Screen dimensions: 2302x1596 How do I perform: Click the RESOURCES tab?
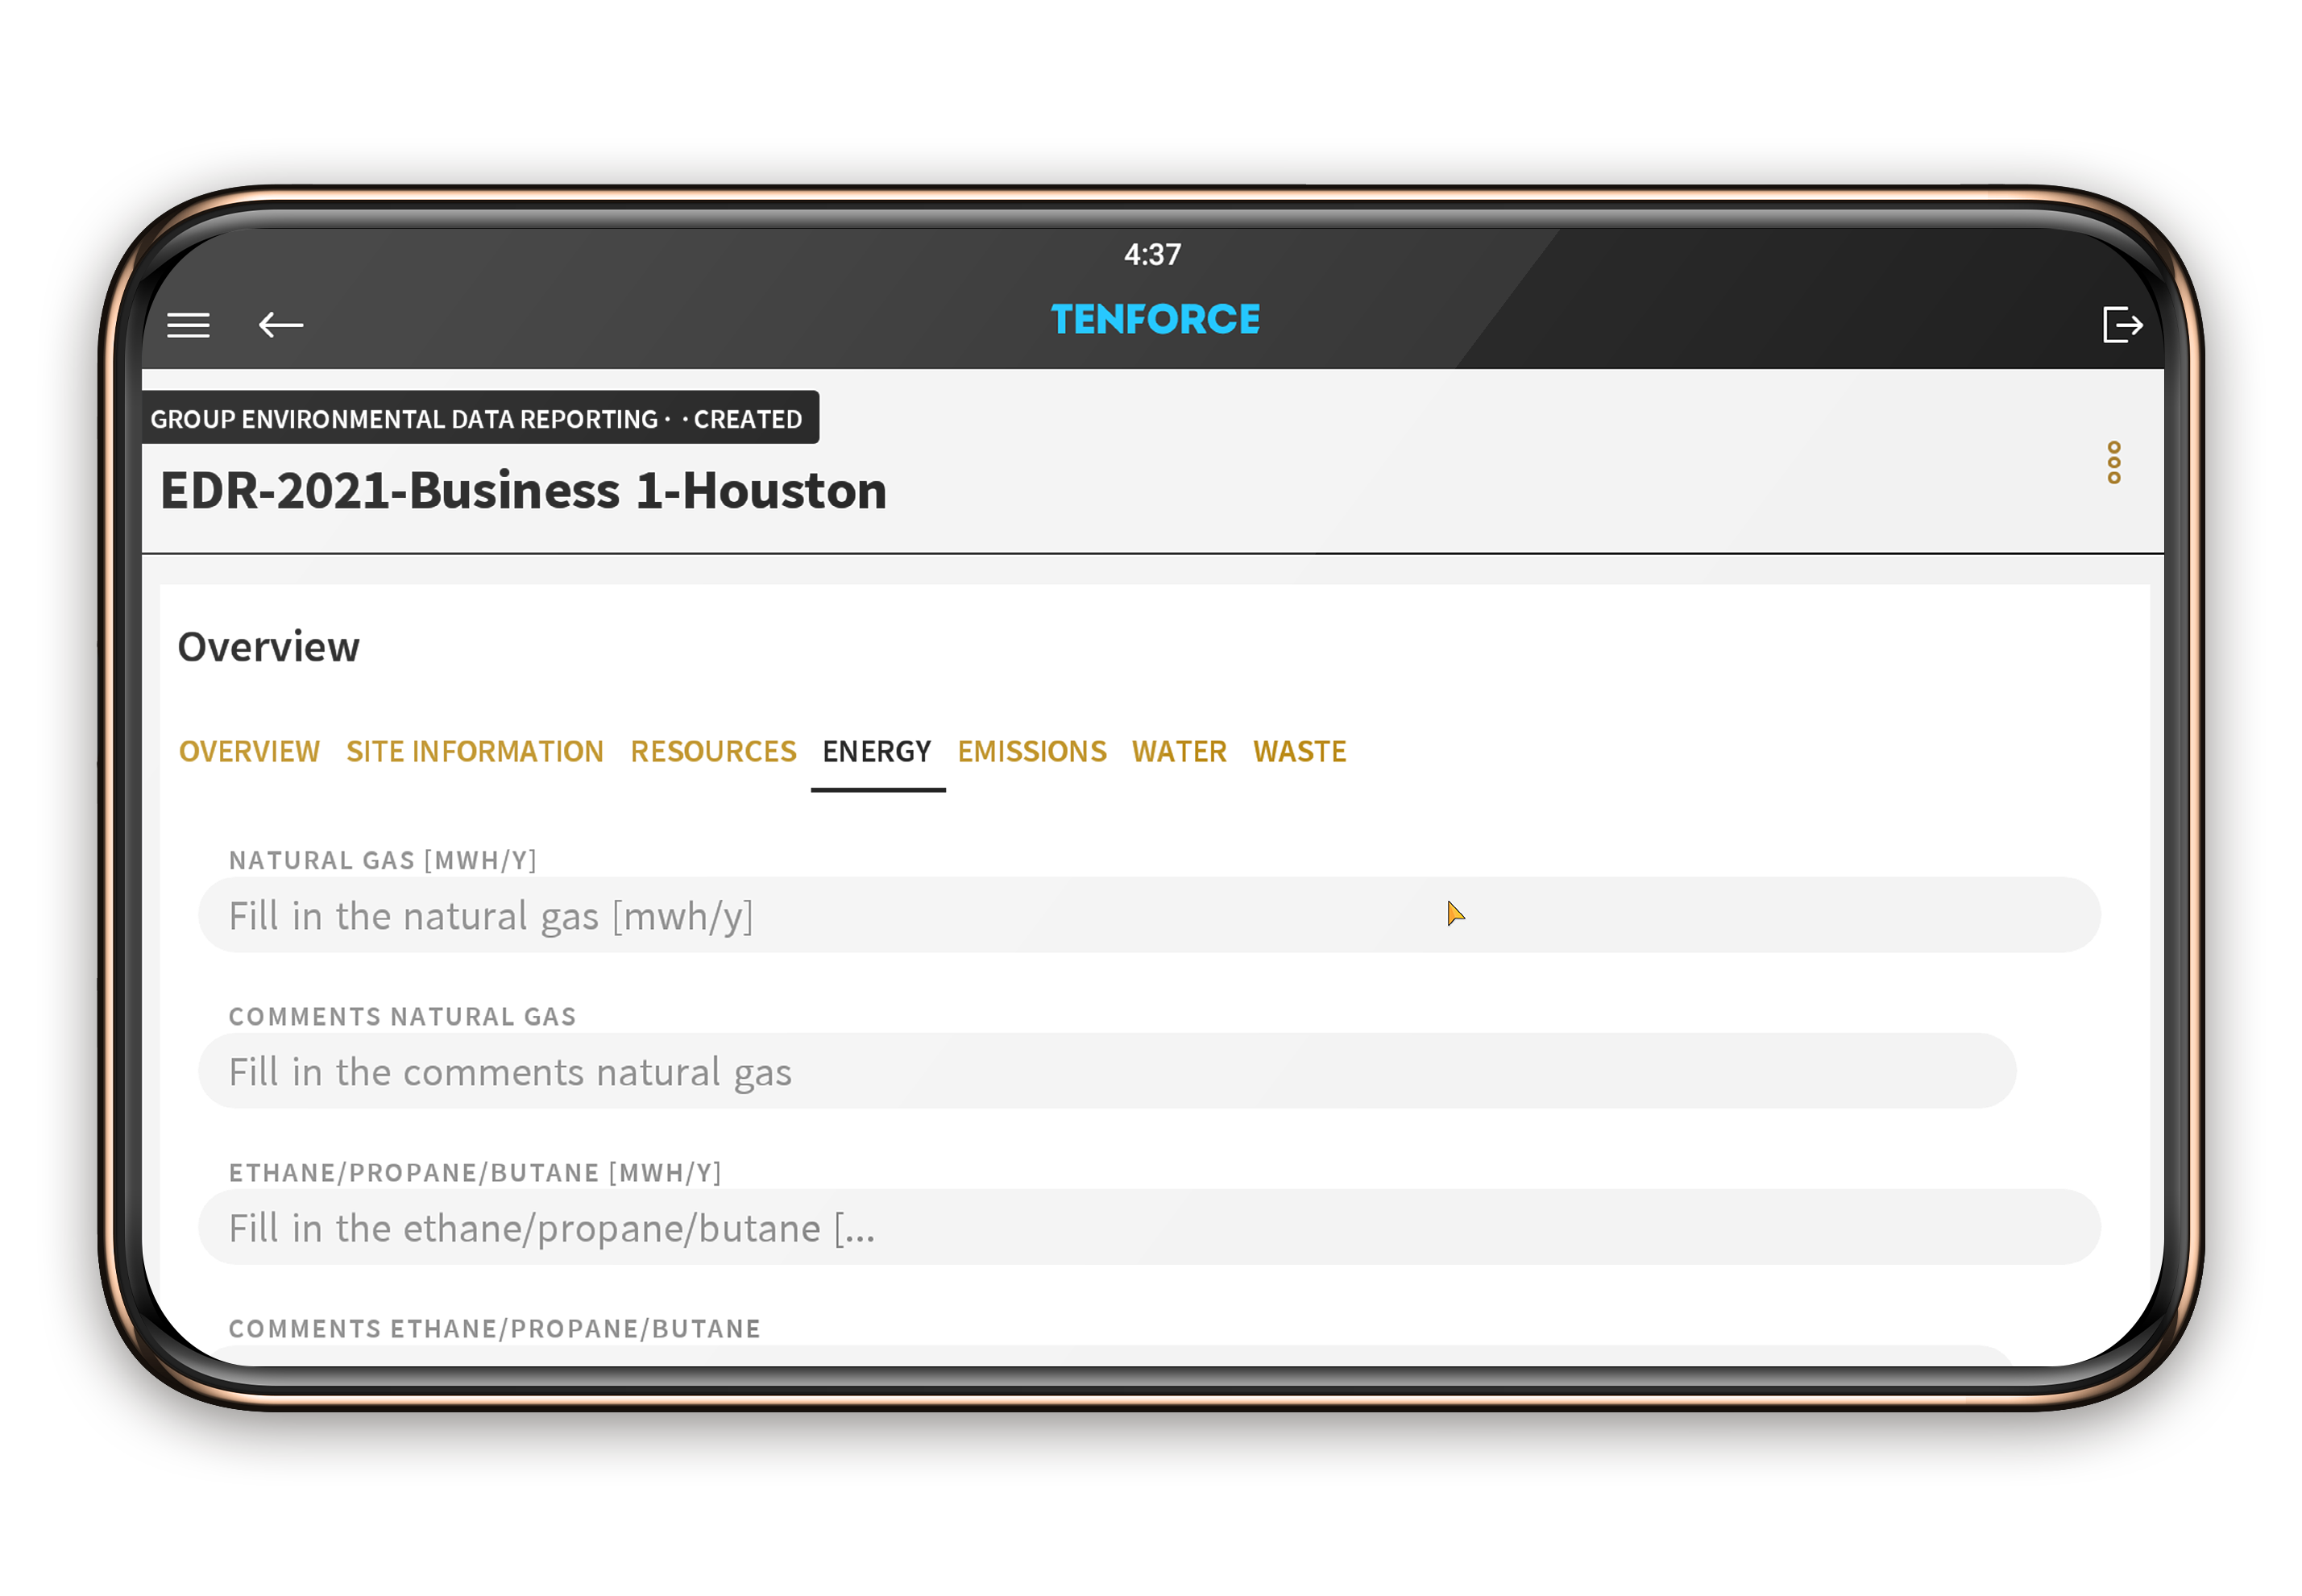tap(712, 751)
